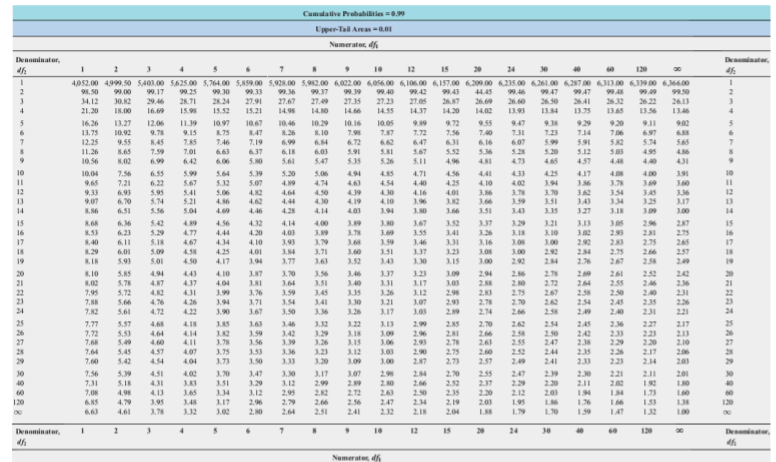This screenshot has height=462, width=776.
Task: Select the table value '6,261.00'
Action: (x=544, y=83)
